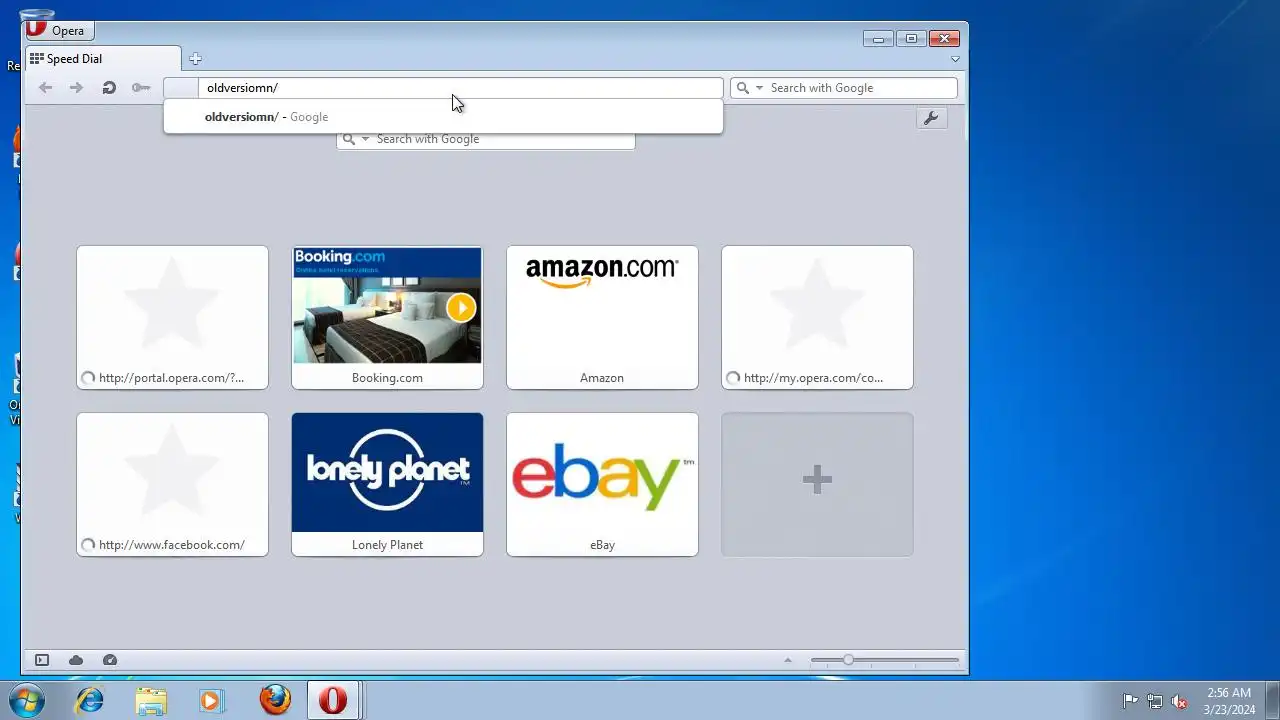
Task: Open the portal.opera.com speed dial tile
Action: point(172,317)
